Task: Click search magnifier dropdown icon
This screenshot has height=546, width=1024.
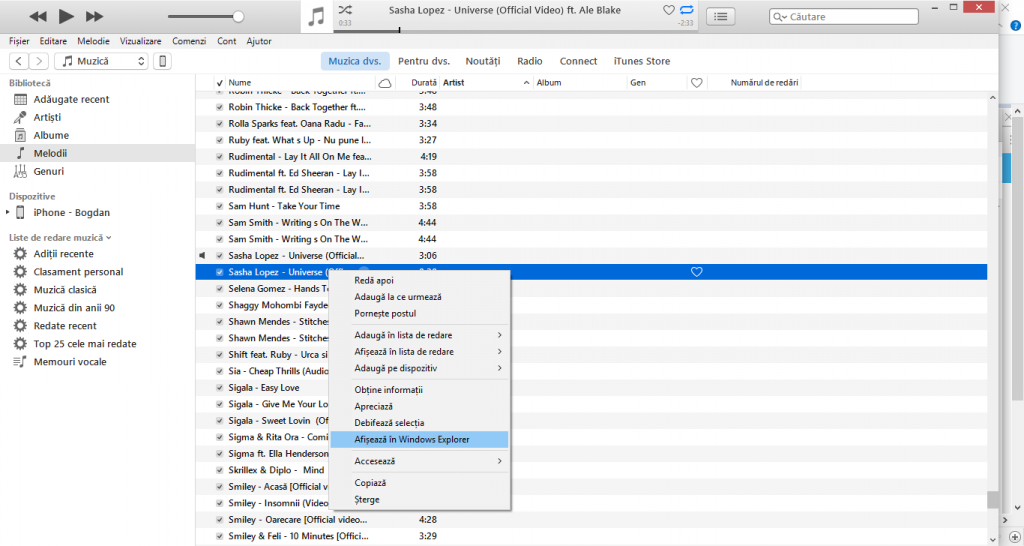Action: click(780, 17)
